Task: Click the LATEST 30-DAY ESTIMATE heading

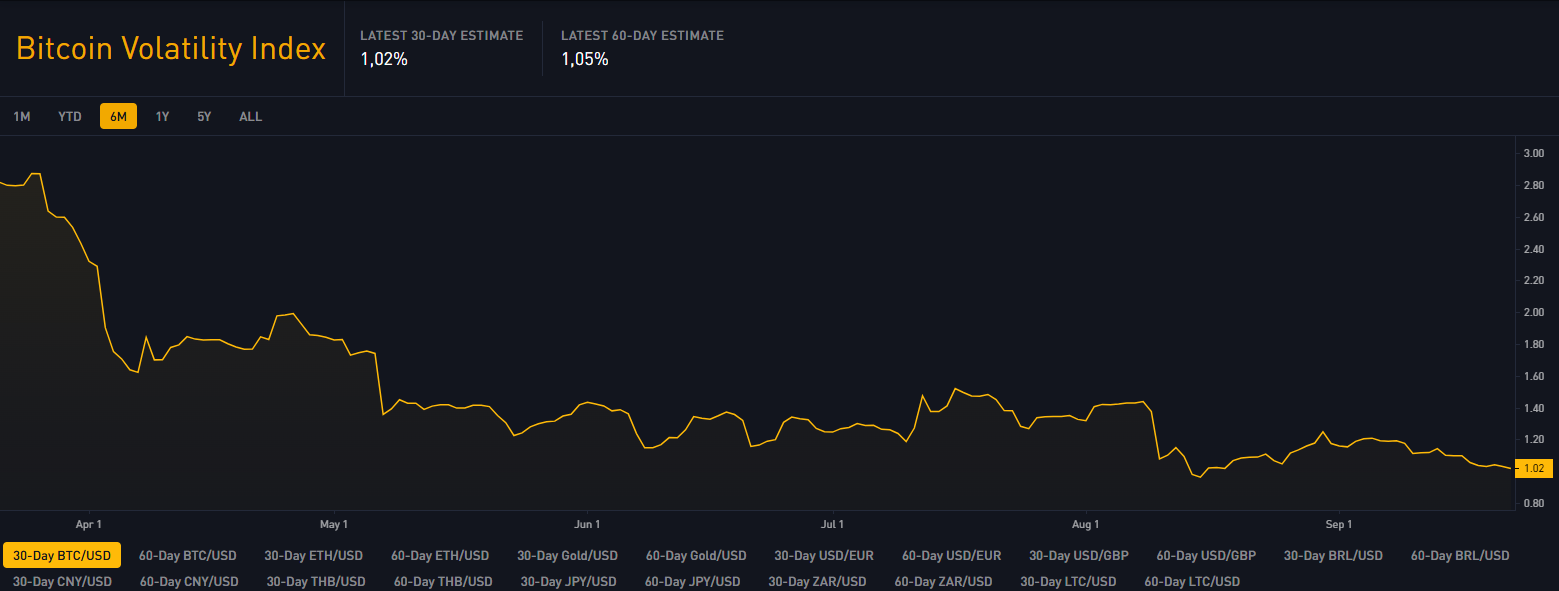Action: (441, 36)
